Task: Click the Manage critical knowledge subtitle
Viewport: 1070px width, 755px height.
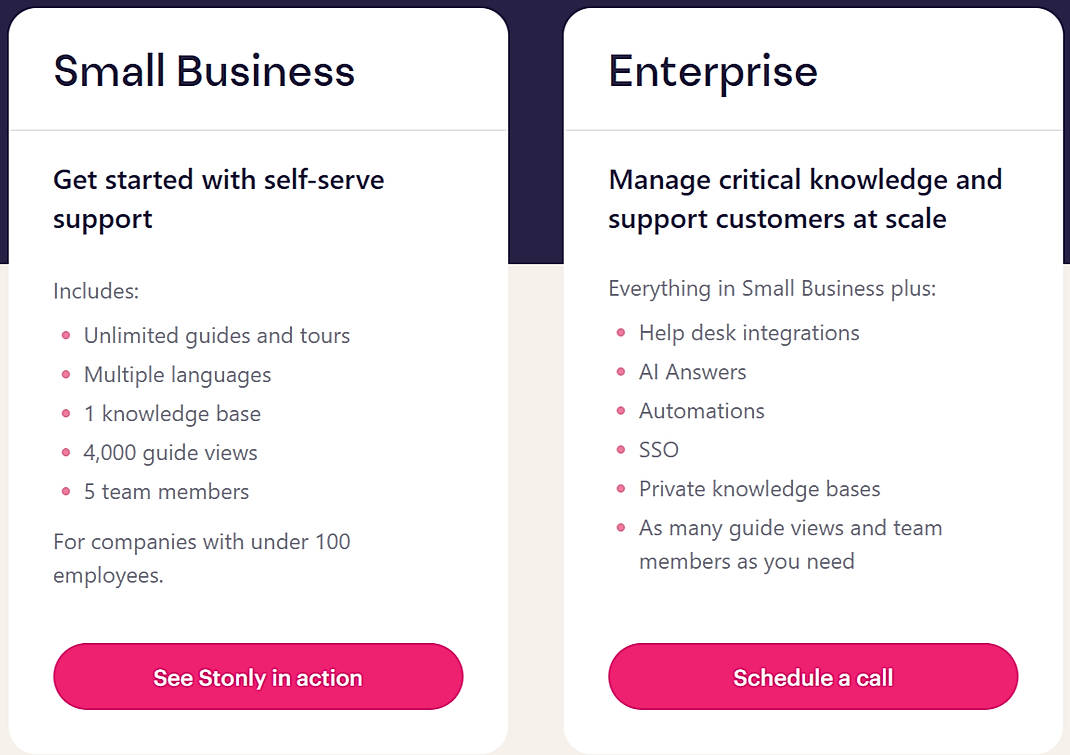Action: click(805, 199)
